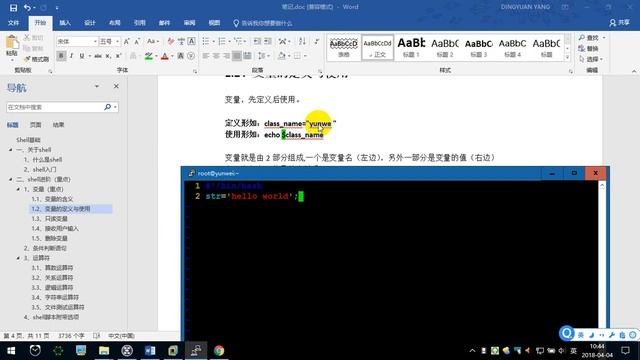The height and width of the screenshot is (360, 640).
Task: Toggle Distributed alignment
Action: [x=247, y=56]
